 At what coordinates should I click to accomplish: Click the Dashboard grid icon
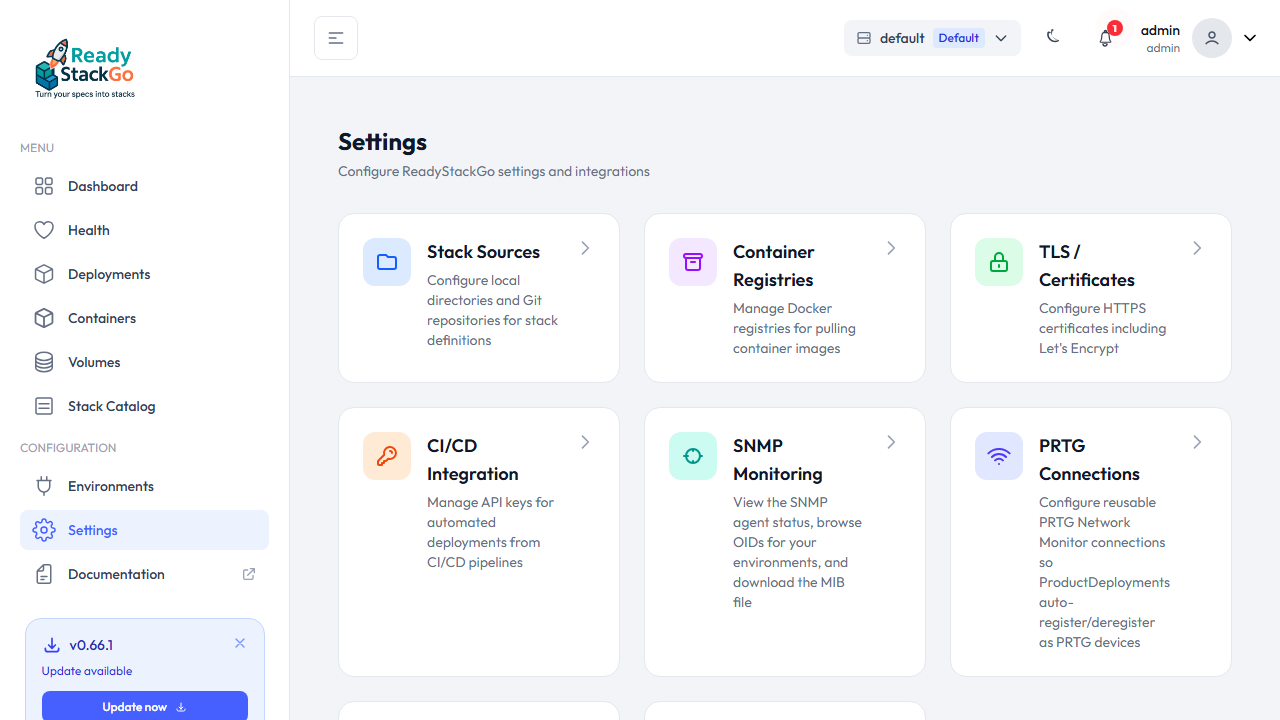pyautogui.click(x=44, y=186)
